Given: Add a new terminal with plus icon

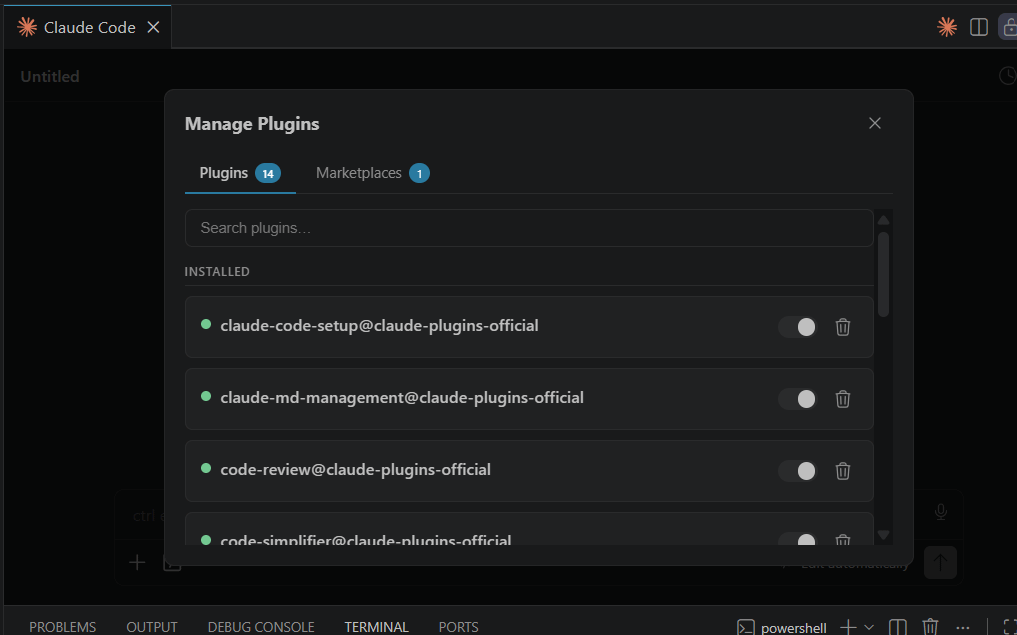Looking at the screenshot, I should [x=848, y=627].
